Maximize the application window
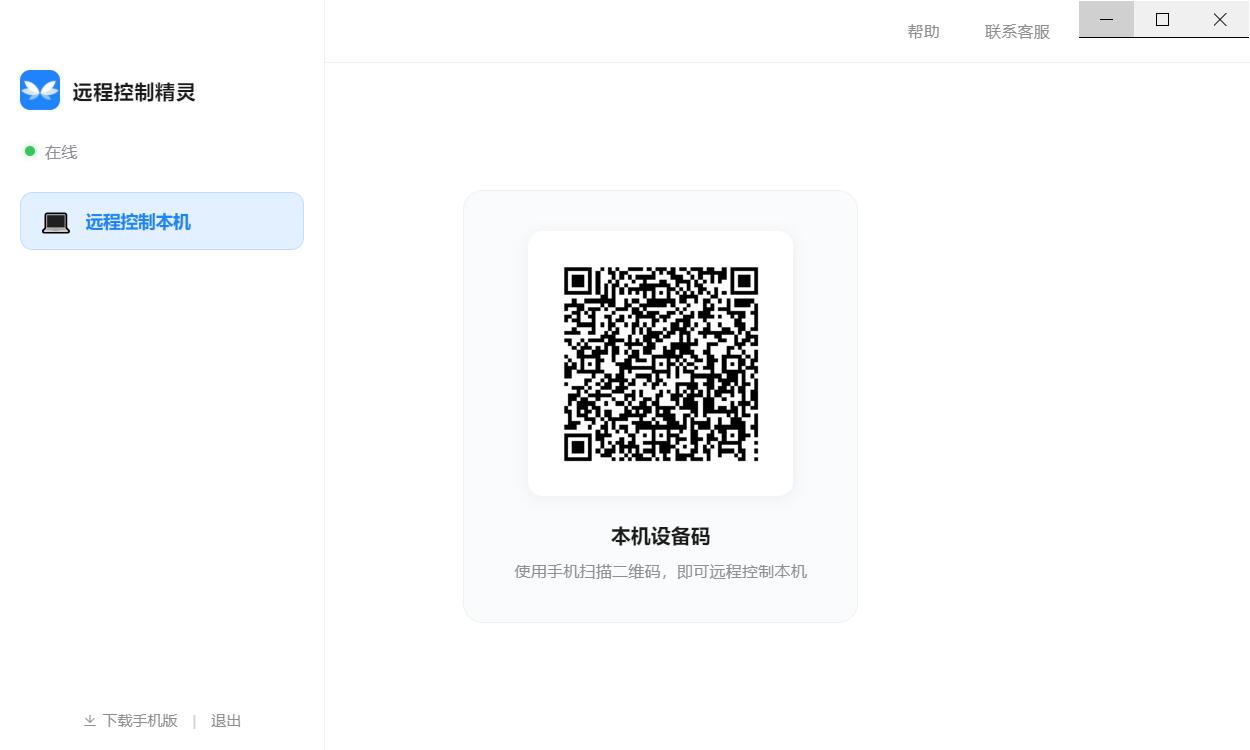 [x=1162, y=19]
